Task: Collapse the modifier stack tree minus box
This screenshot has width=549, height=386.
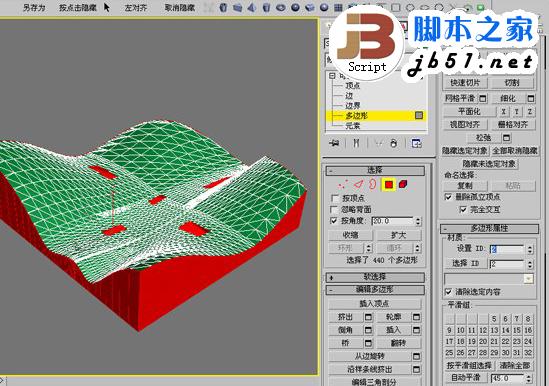Action: point(332,76)
